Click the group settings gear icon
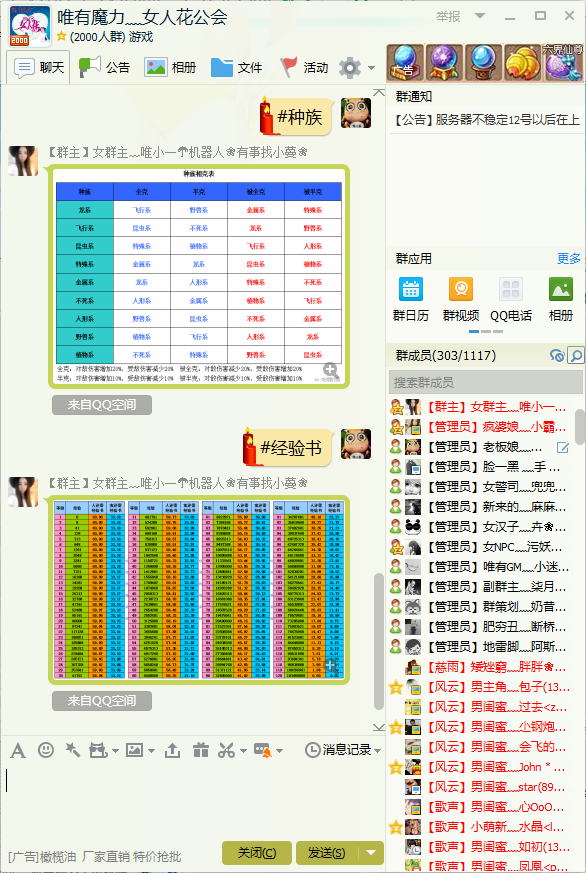This screenshot has width=586, height=873. 350,68
